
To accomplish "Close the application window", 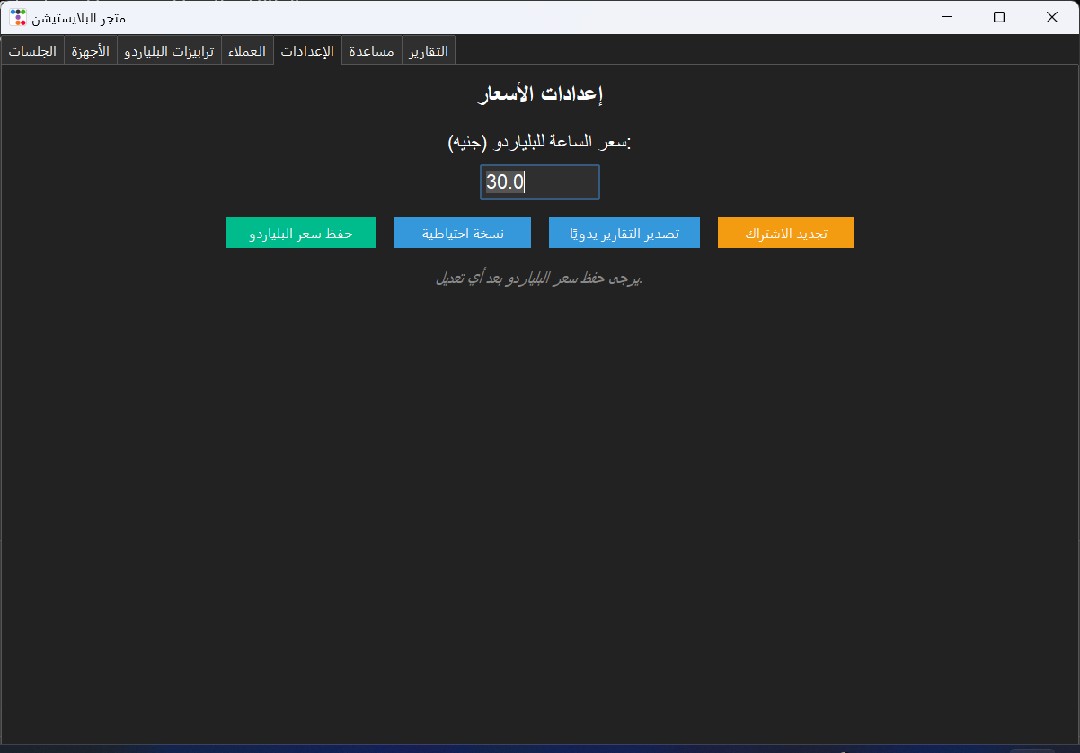I will tap(1052, 17).
